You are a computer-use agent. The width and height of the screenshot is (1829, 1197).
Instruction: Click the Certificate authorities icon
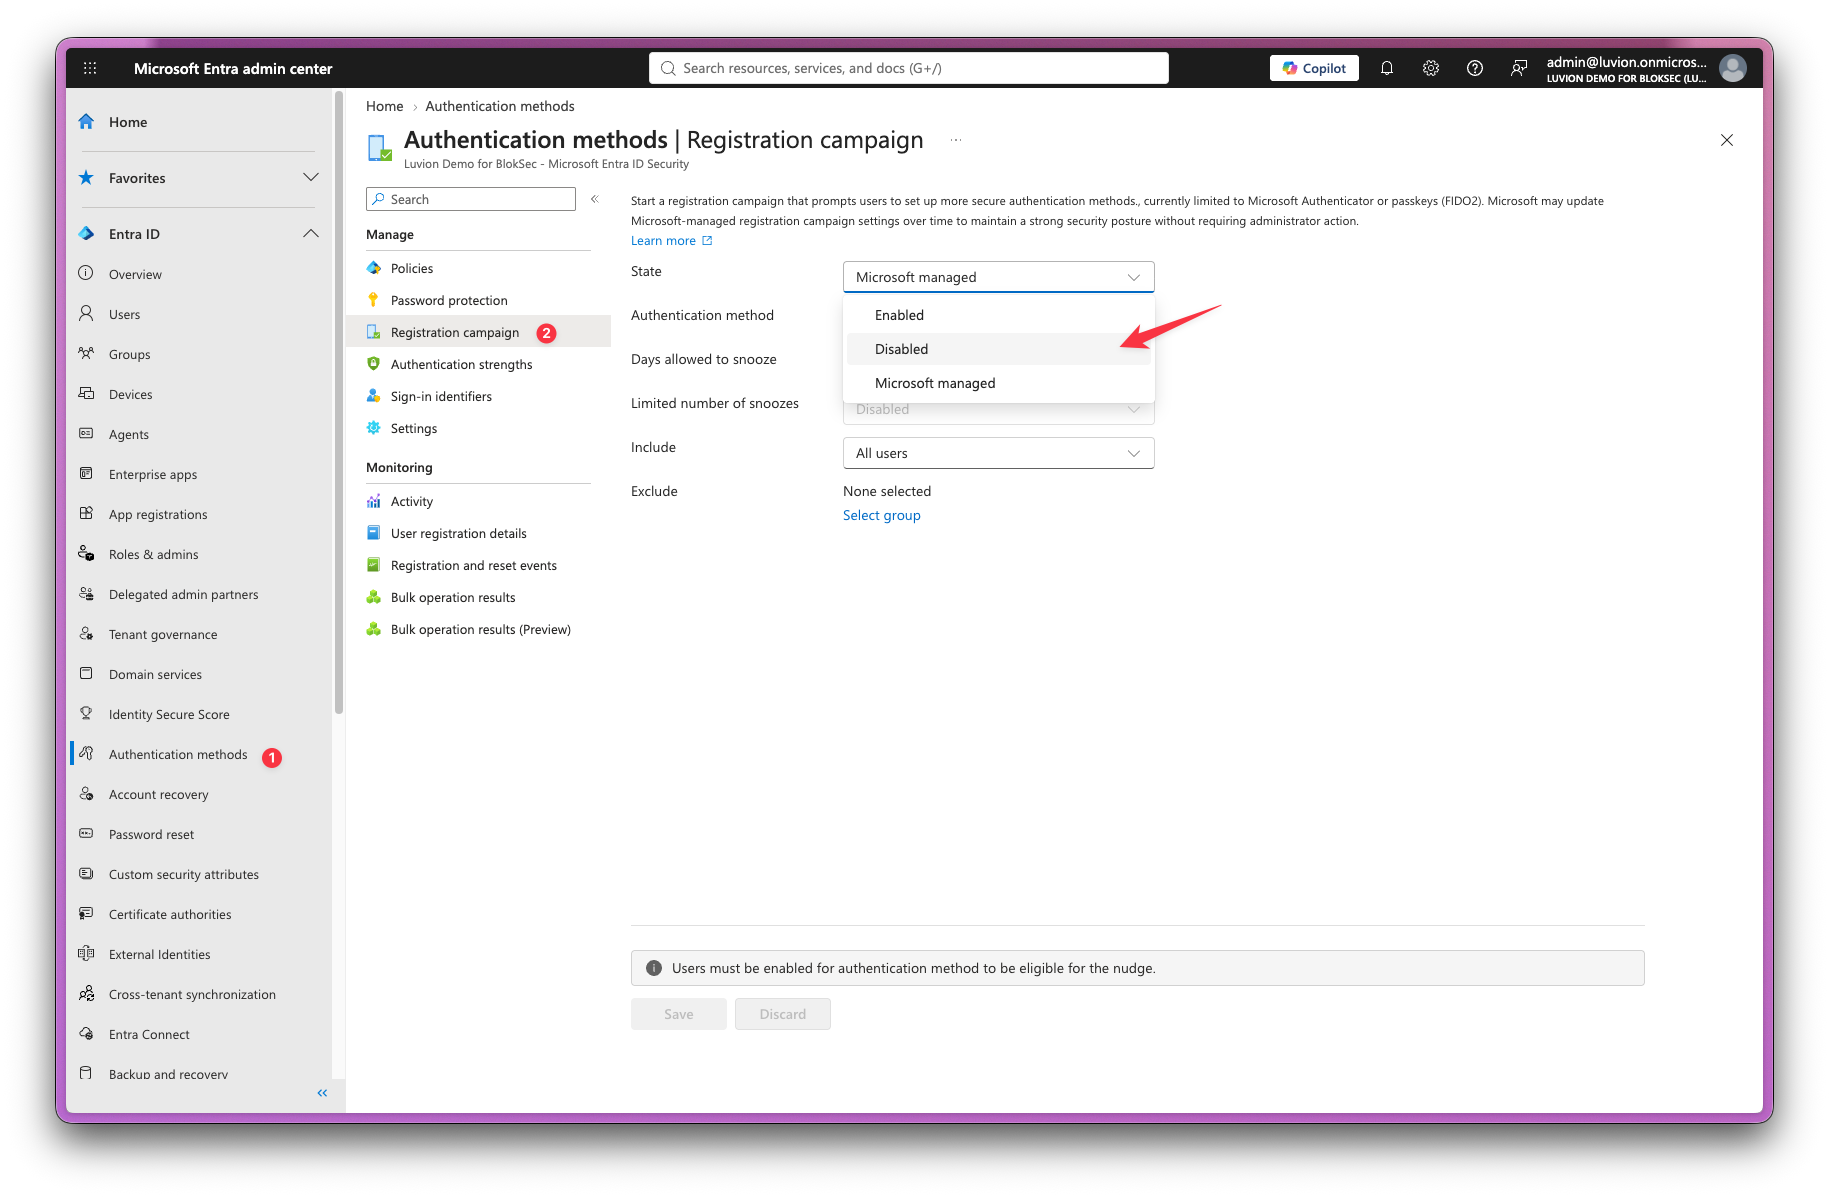[x=86, y=913]
